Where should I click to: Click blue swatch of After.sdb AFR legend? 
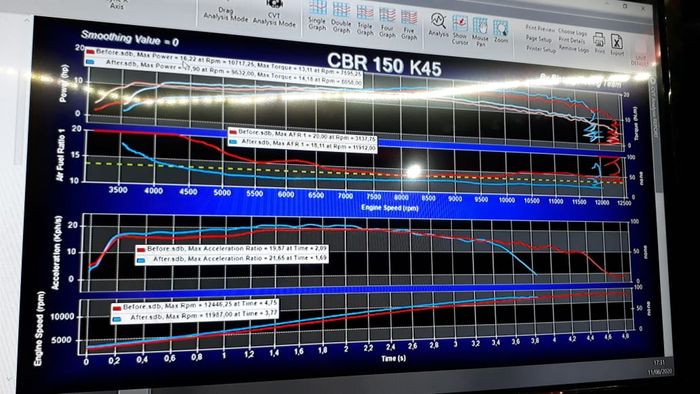tap(233, 142)
